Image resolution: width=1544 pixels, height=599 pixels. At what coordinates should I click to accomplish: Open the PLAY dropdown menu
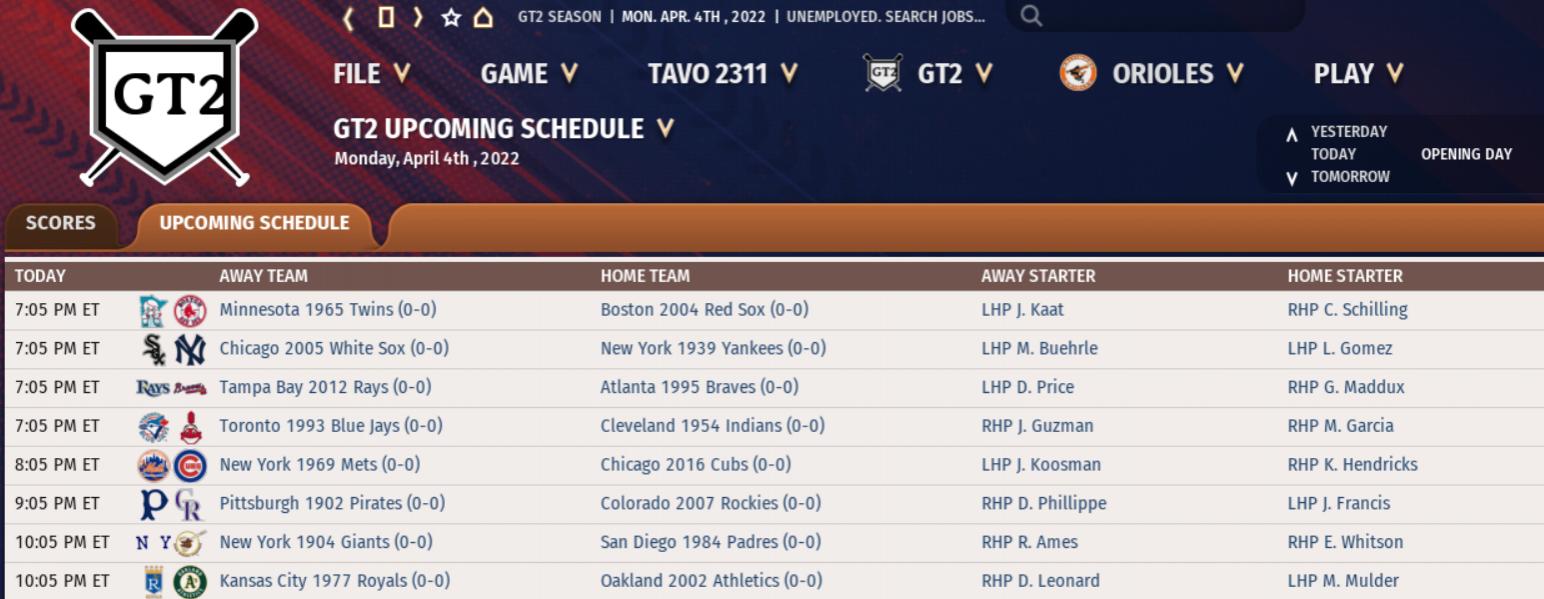(x=1358, y=74)
